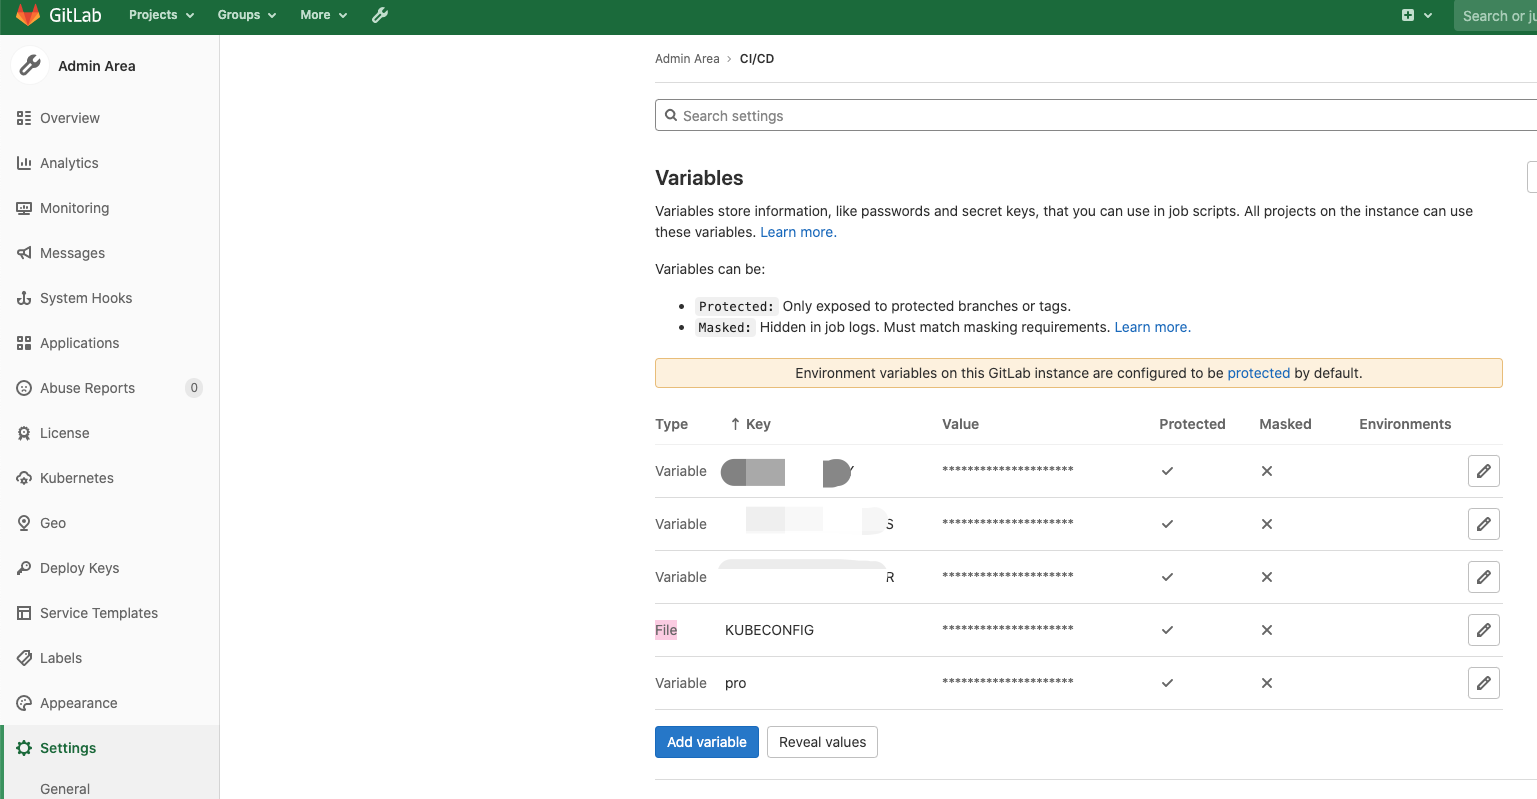The image size is (1537, 799).
Task: Sort variables by Key column header
Action: pos(757,424)
